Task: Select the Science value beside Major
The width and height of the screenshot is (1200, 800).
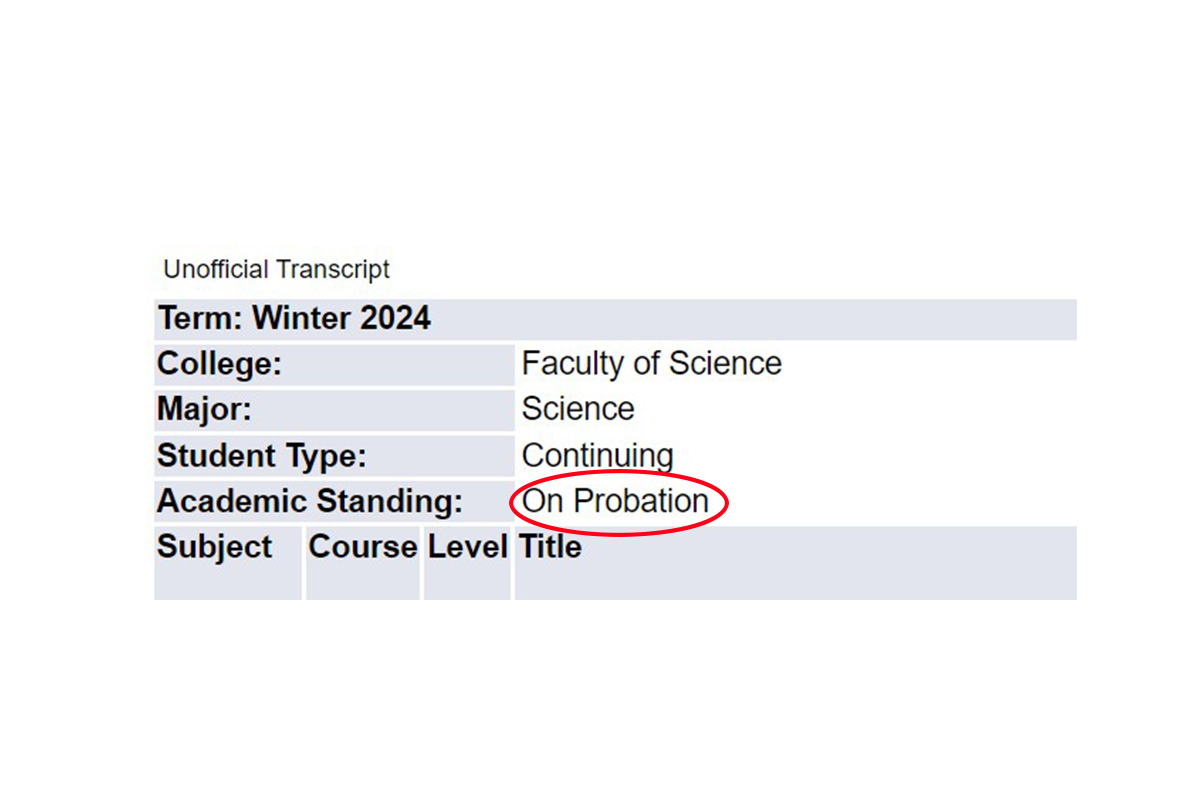Action: pos(578,410)
